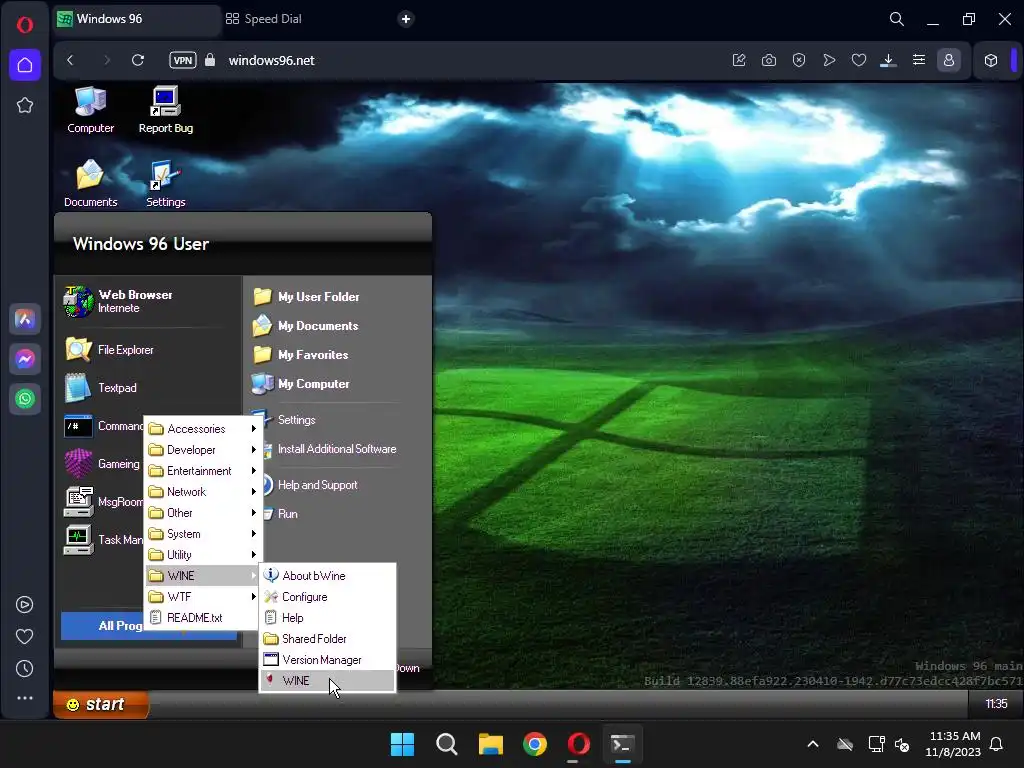Viewport: 1024px width, 768px height.
Task: Click the downloads icon in Opera toolbar
Action: pyautogui.click(x=888, y=60)
